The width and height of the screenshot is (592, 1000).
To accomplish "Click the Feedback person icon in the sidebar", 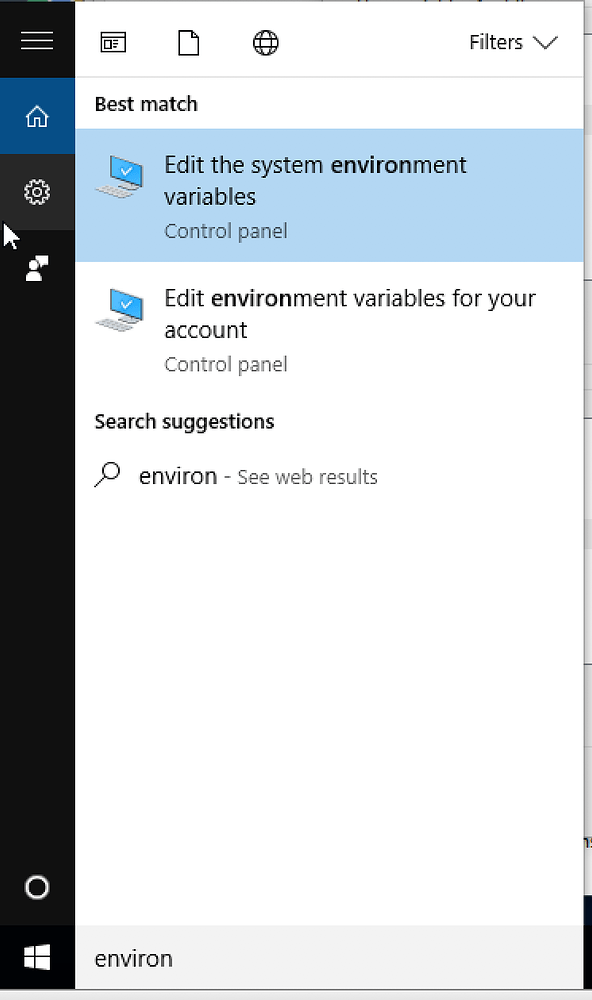I will (37, 268).
